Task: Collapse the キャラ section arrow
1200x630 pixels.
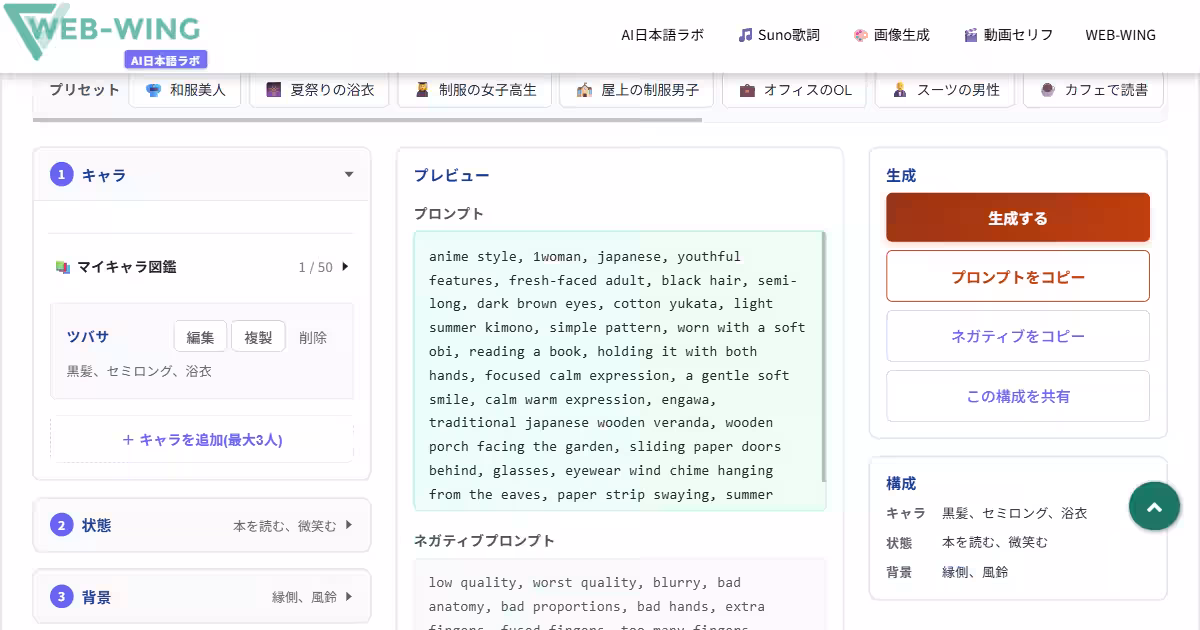Action: coord(349,175)
